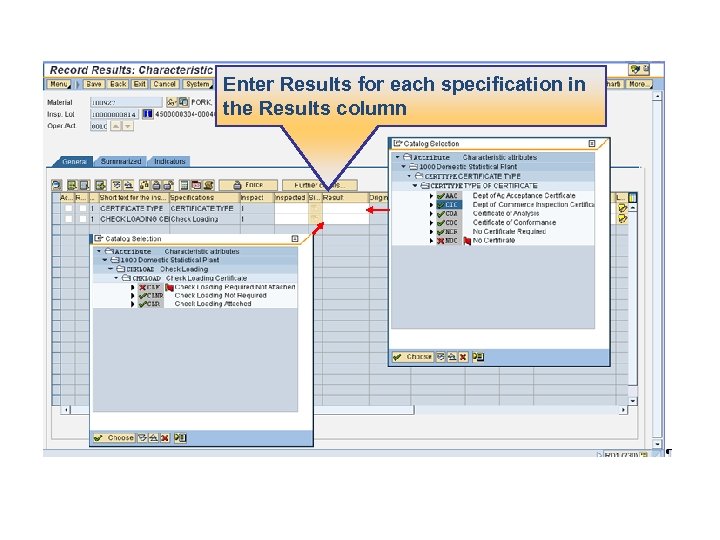Click the red control chart icon in results toolbar
The image size is (720, 540).
[x=197, y=185]
